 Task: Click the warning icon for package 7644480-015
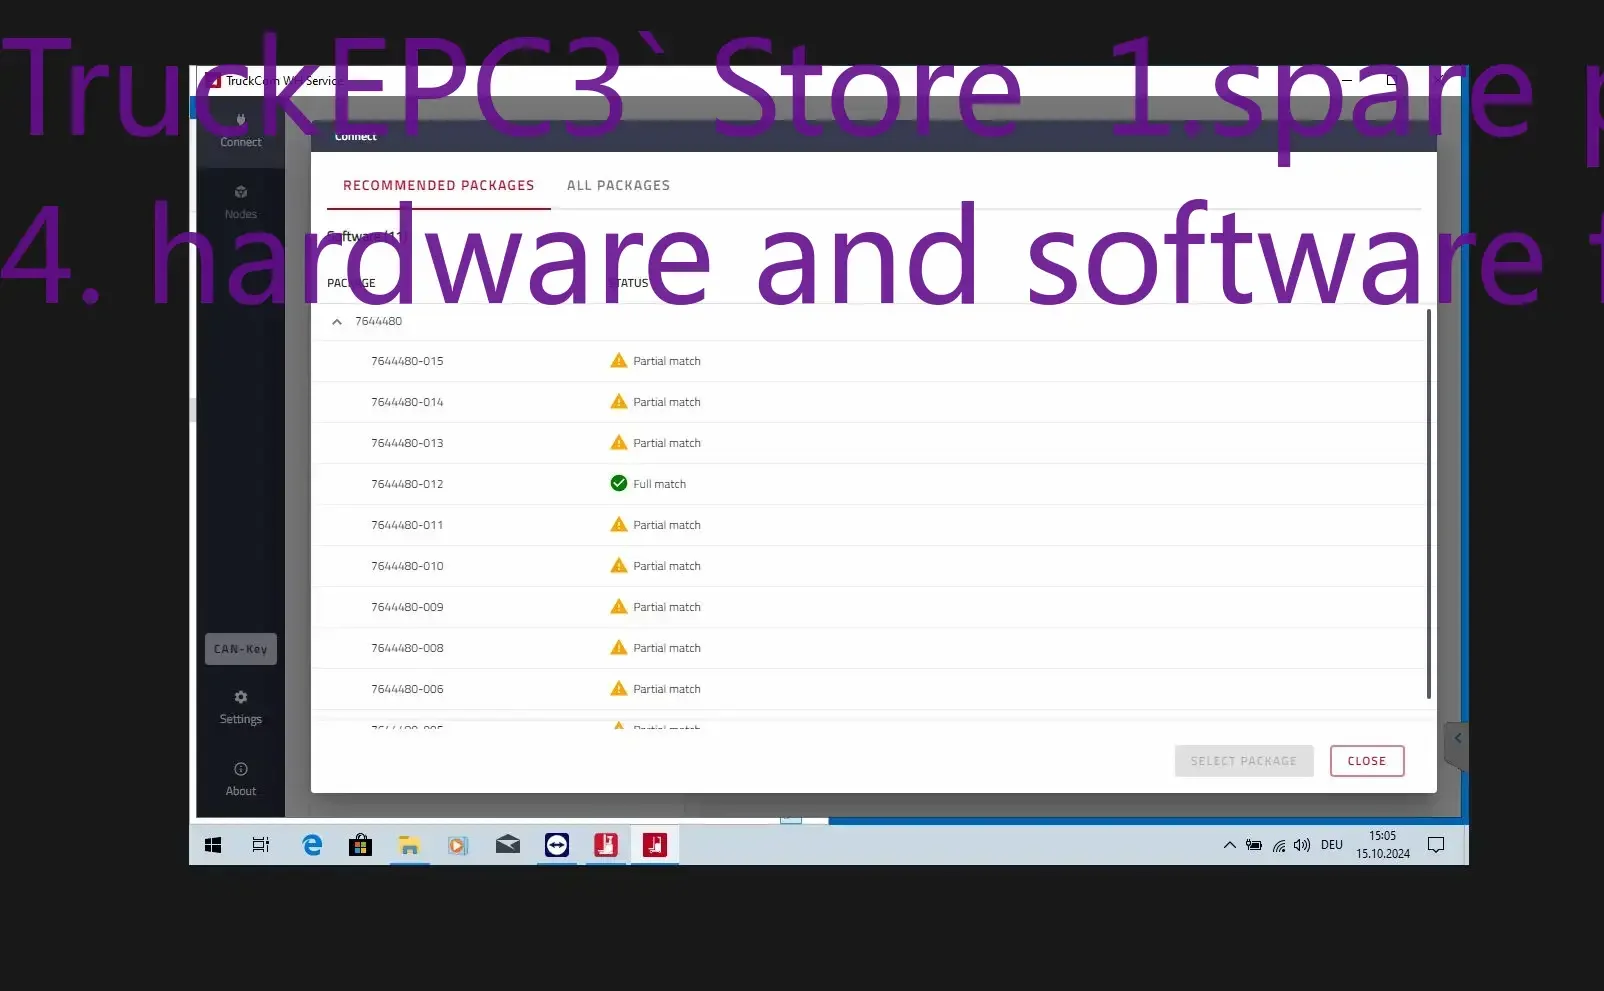pos(619,361)
